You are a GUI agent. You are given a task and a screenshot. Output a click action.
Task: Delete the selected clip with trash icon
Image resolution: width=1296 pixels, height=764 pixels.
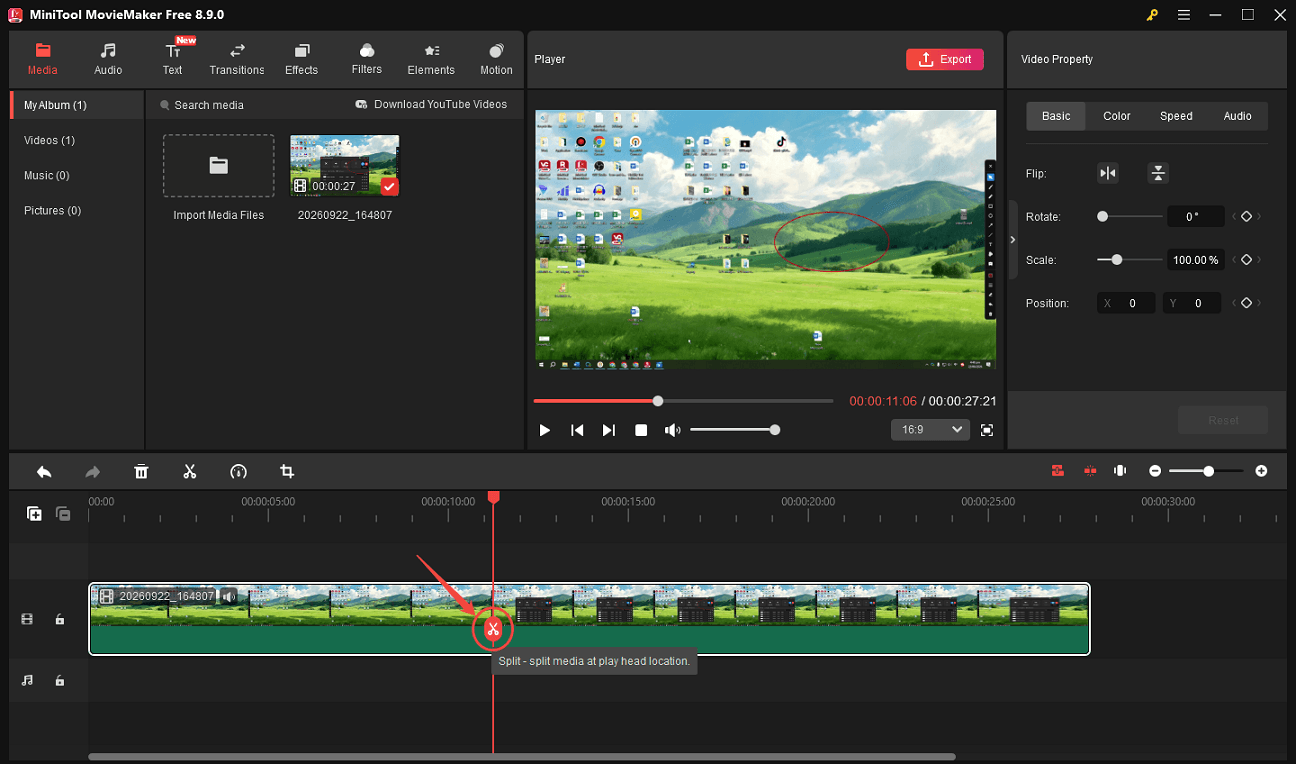pyautogui.click(x=141, y=471)
